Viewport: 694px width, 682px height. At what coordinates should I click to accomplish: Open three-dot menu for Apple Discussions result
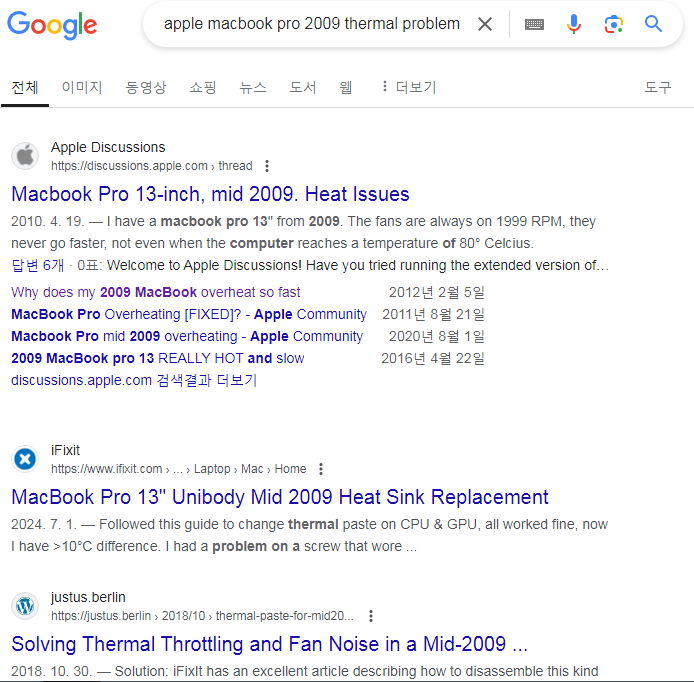[266, 166]
